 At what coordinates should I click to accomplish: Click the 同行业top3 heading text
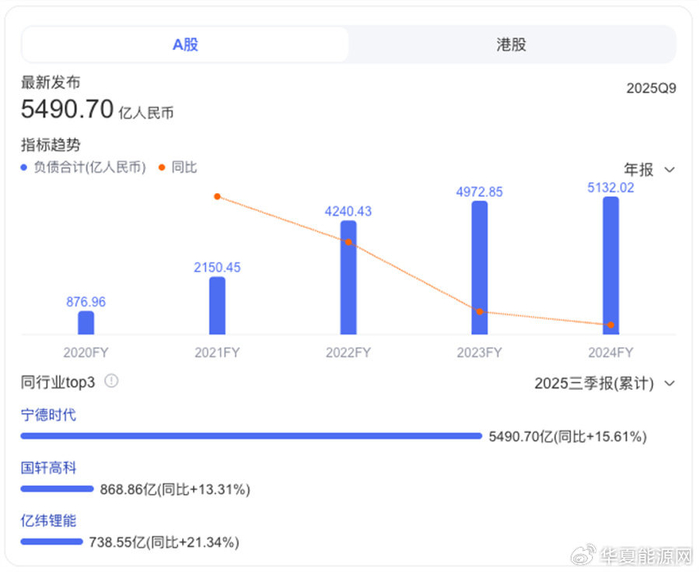(x=58, y=382)
